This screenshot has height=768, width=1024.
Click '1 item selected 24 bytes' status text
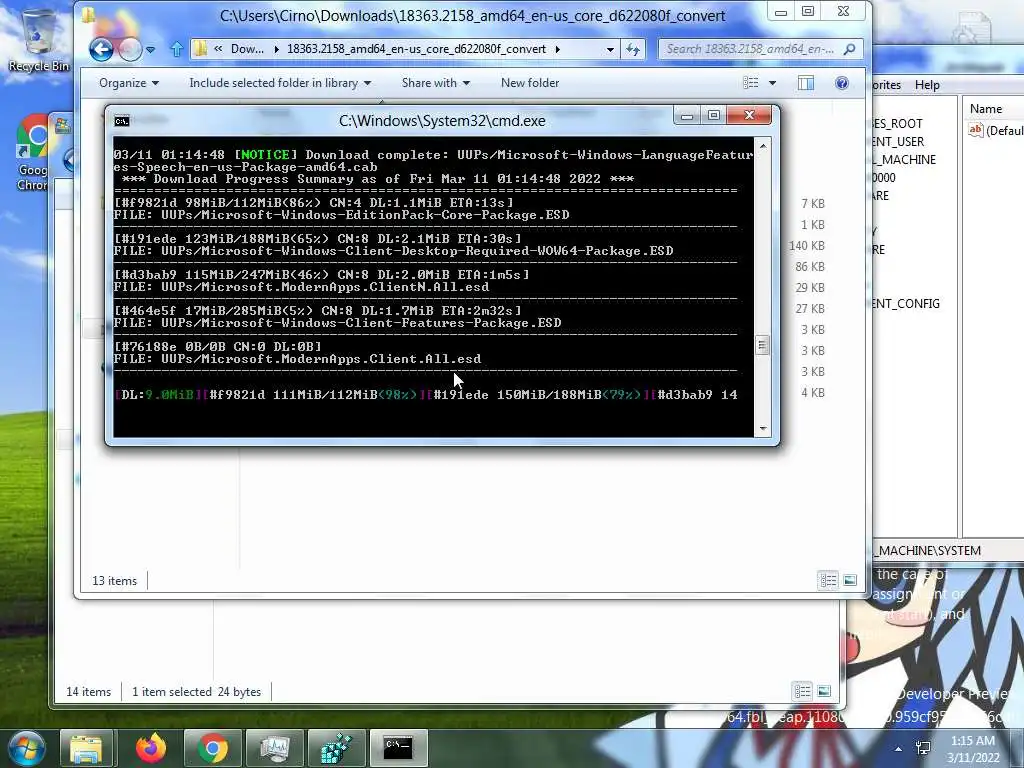[197, 692]
